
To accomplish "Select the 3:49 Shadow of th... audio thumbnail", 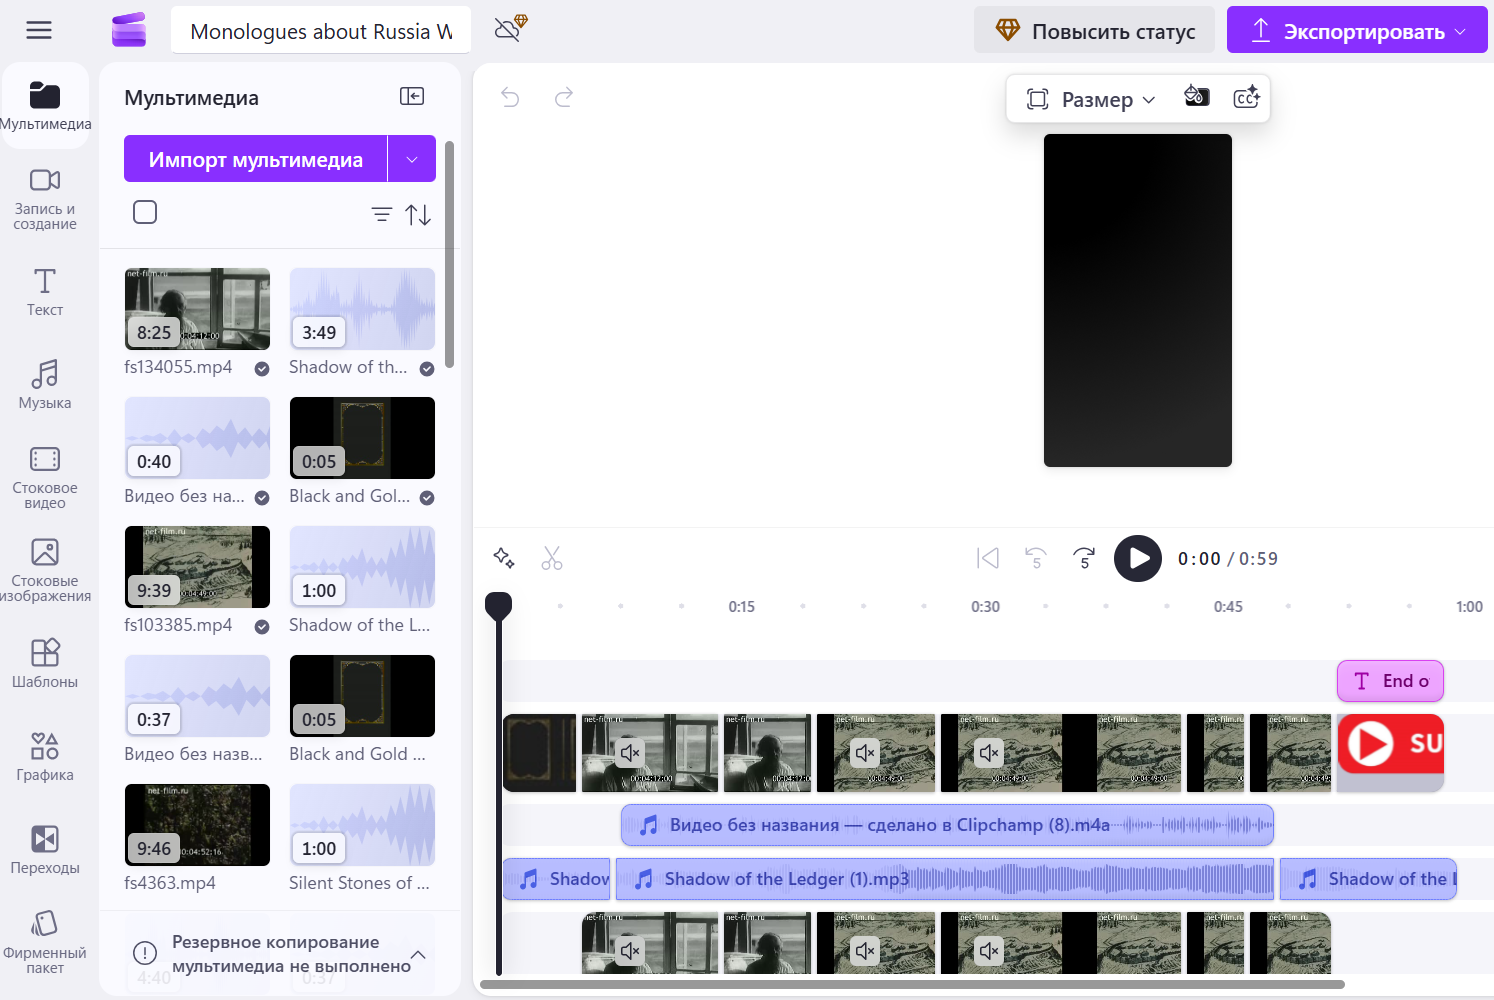I will [362, 309].
